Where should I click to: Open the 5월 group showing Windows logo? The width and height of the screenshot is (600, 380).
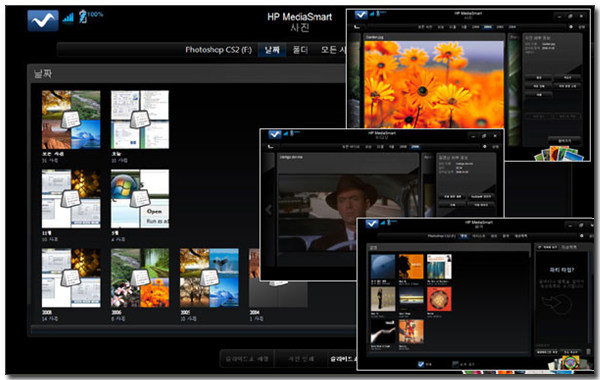click(x=140, y=199)
